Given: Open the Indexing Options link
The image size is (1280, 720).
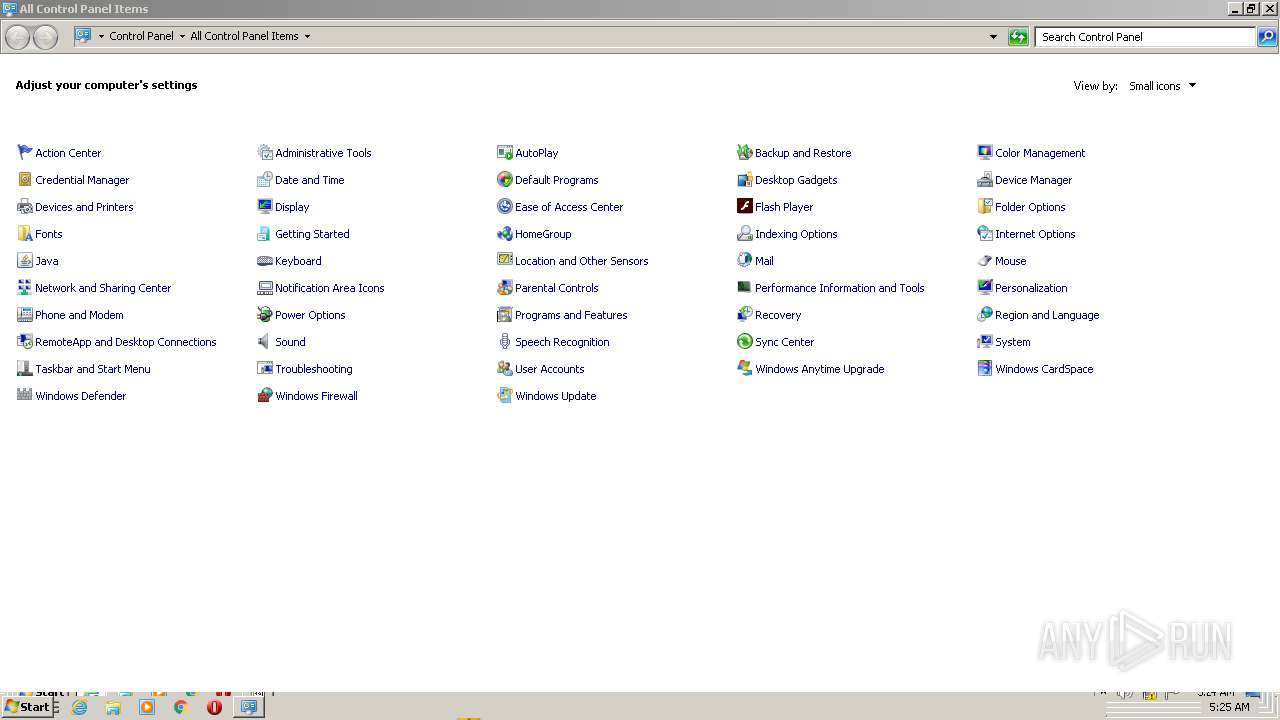Looking at the screenshot, I should 796,234.
